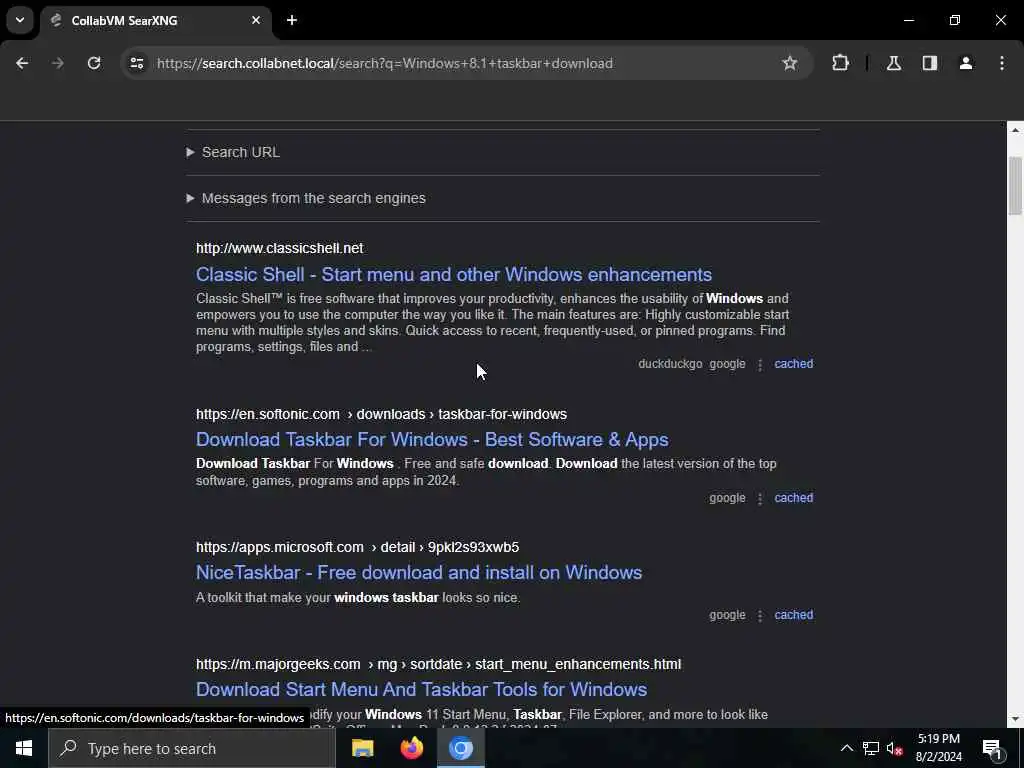Open the Extensions puzzle icon
Screen dimensions: 1024x768
[x=840, y=63]
